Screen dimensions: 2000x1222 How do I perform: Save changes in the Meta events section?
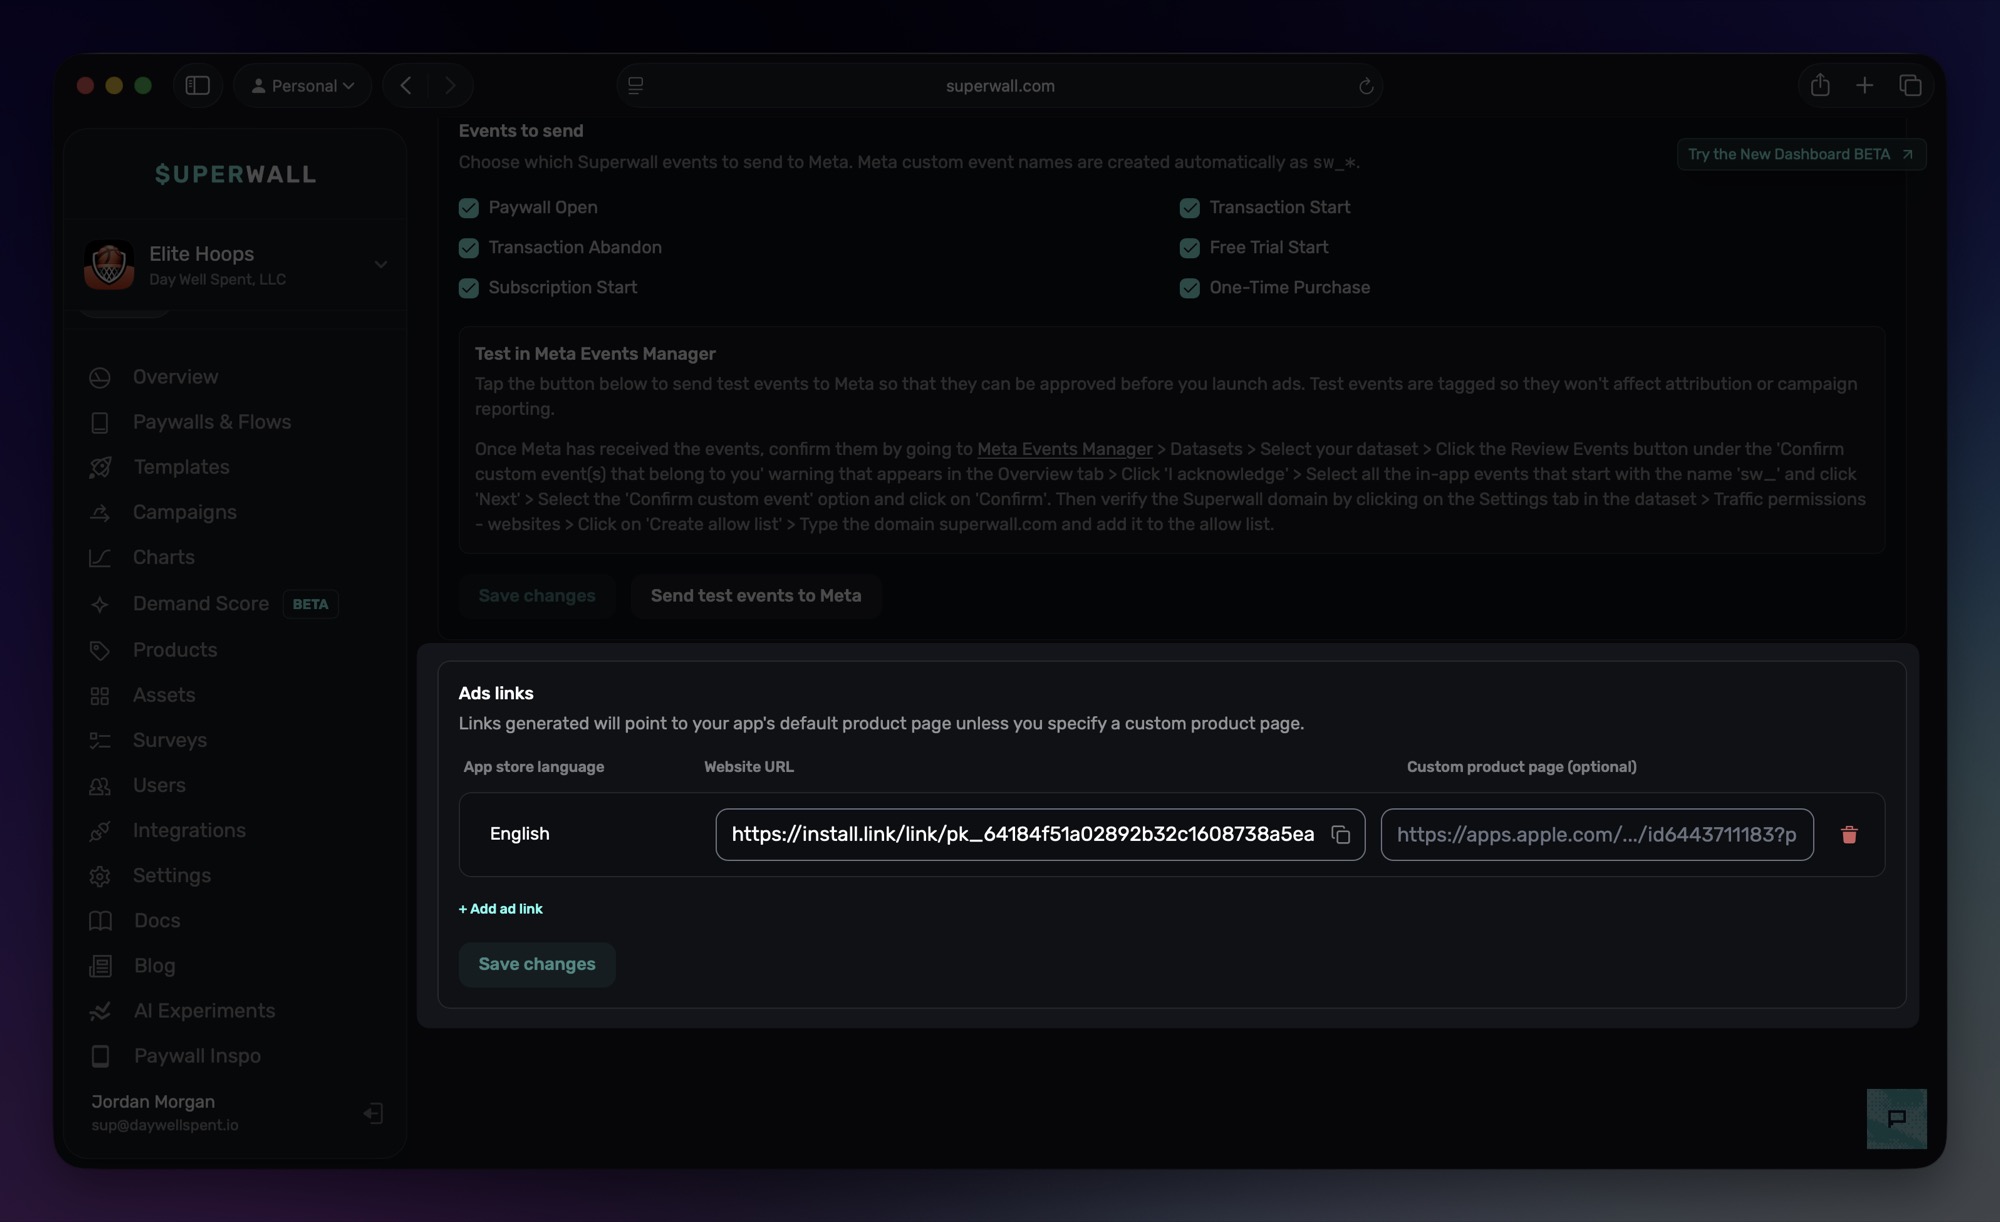[537, 596]
